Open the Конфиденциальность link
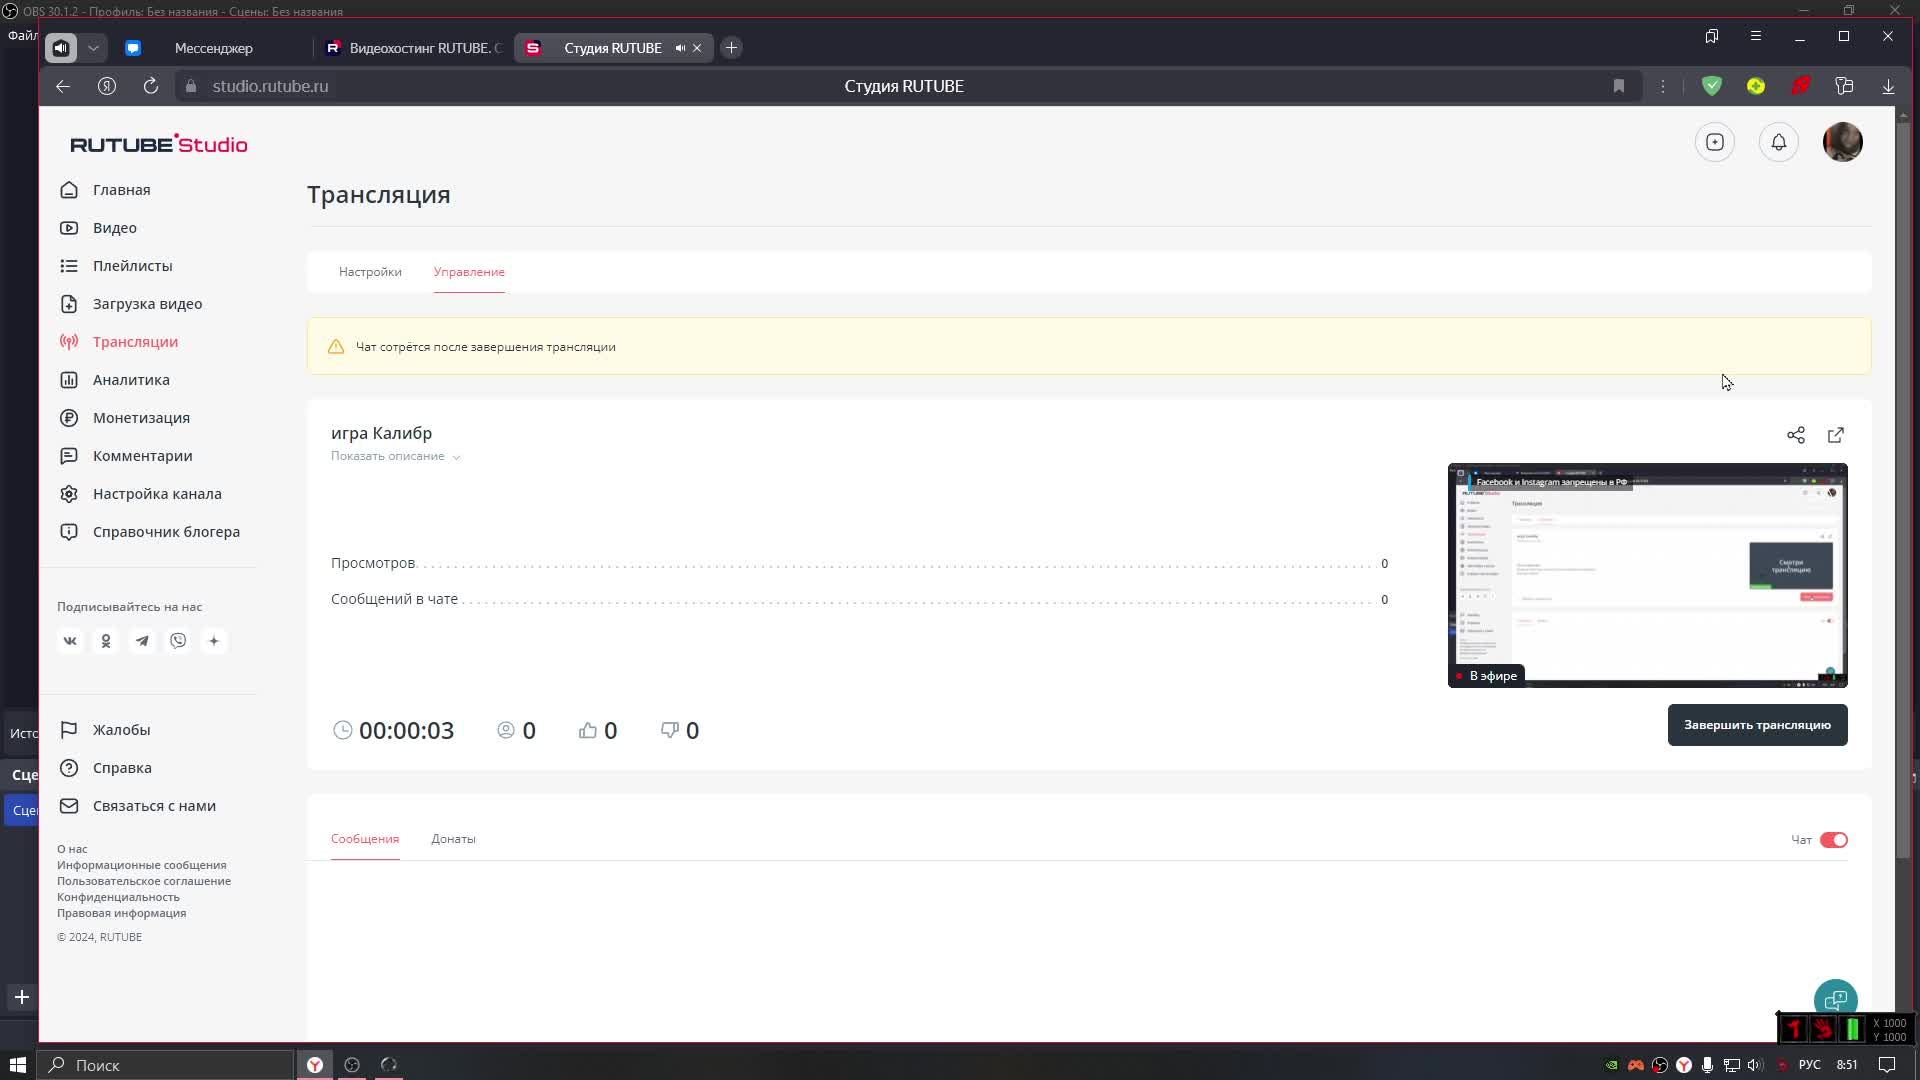Image resolution: width=1920 pixels, height=1080 pixels. (118, 897)
